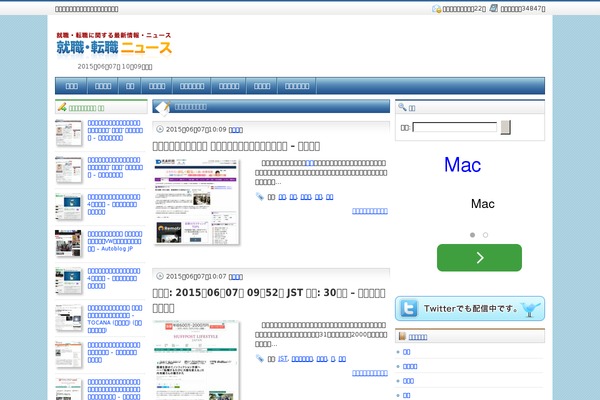This screenshot has height=400, width=600.
Task: Click the magnifier icon in the search panel header
Action: tap(402, 107)
